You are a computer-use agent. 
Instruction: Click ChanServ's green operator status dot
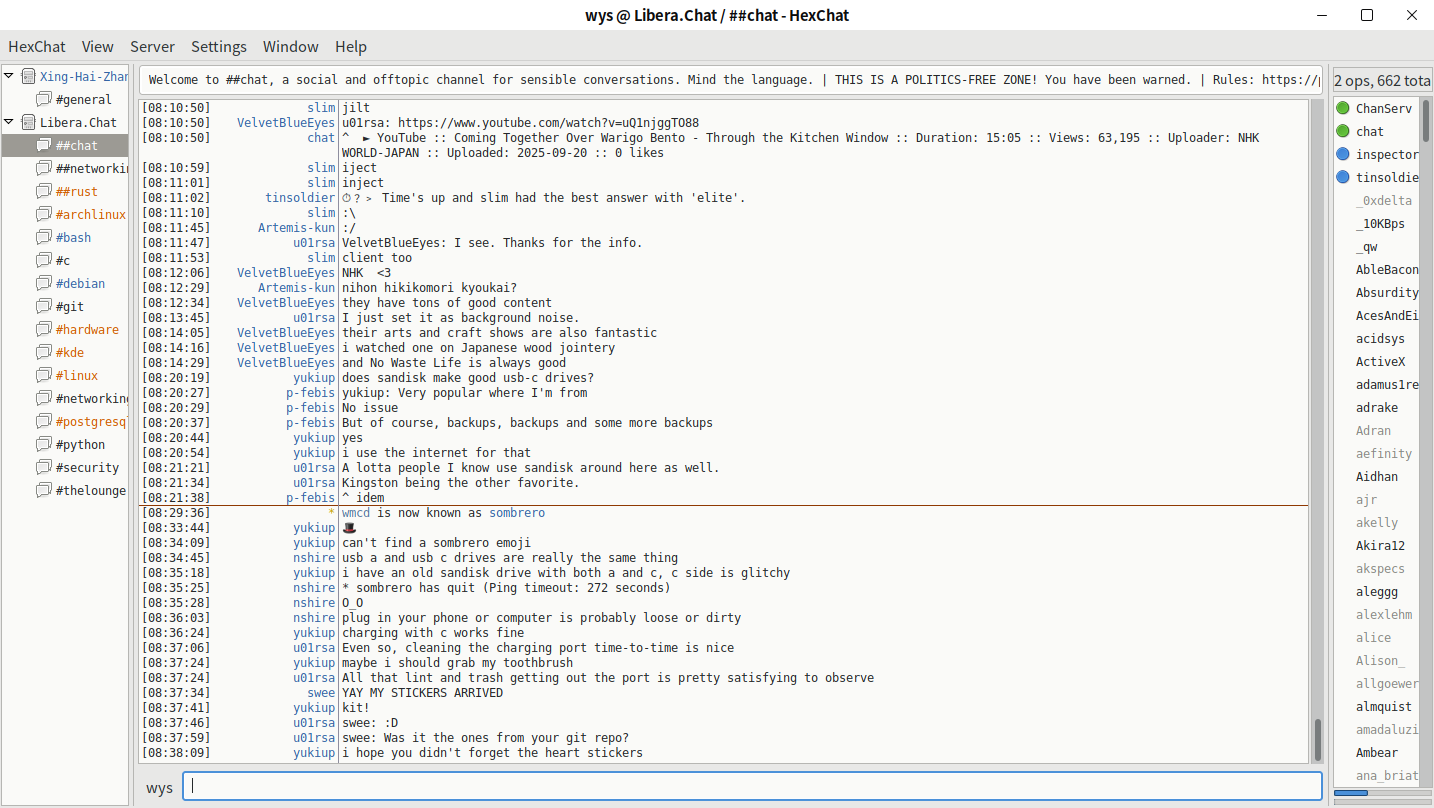(1343, 108)
